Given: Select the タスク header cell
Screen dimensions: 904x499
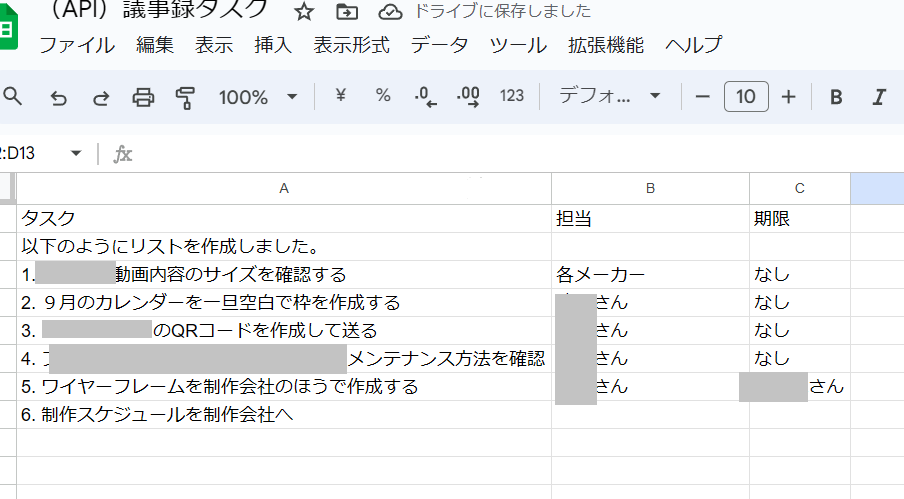Looking at the screenshot, I should (x=284, y=219).
